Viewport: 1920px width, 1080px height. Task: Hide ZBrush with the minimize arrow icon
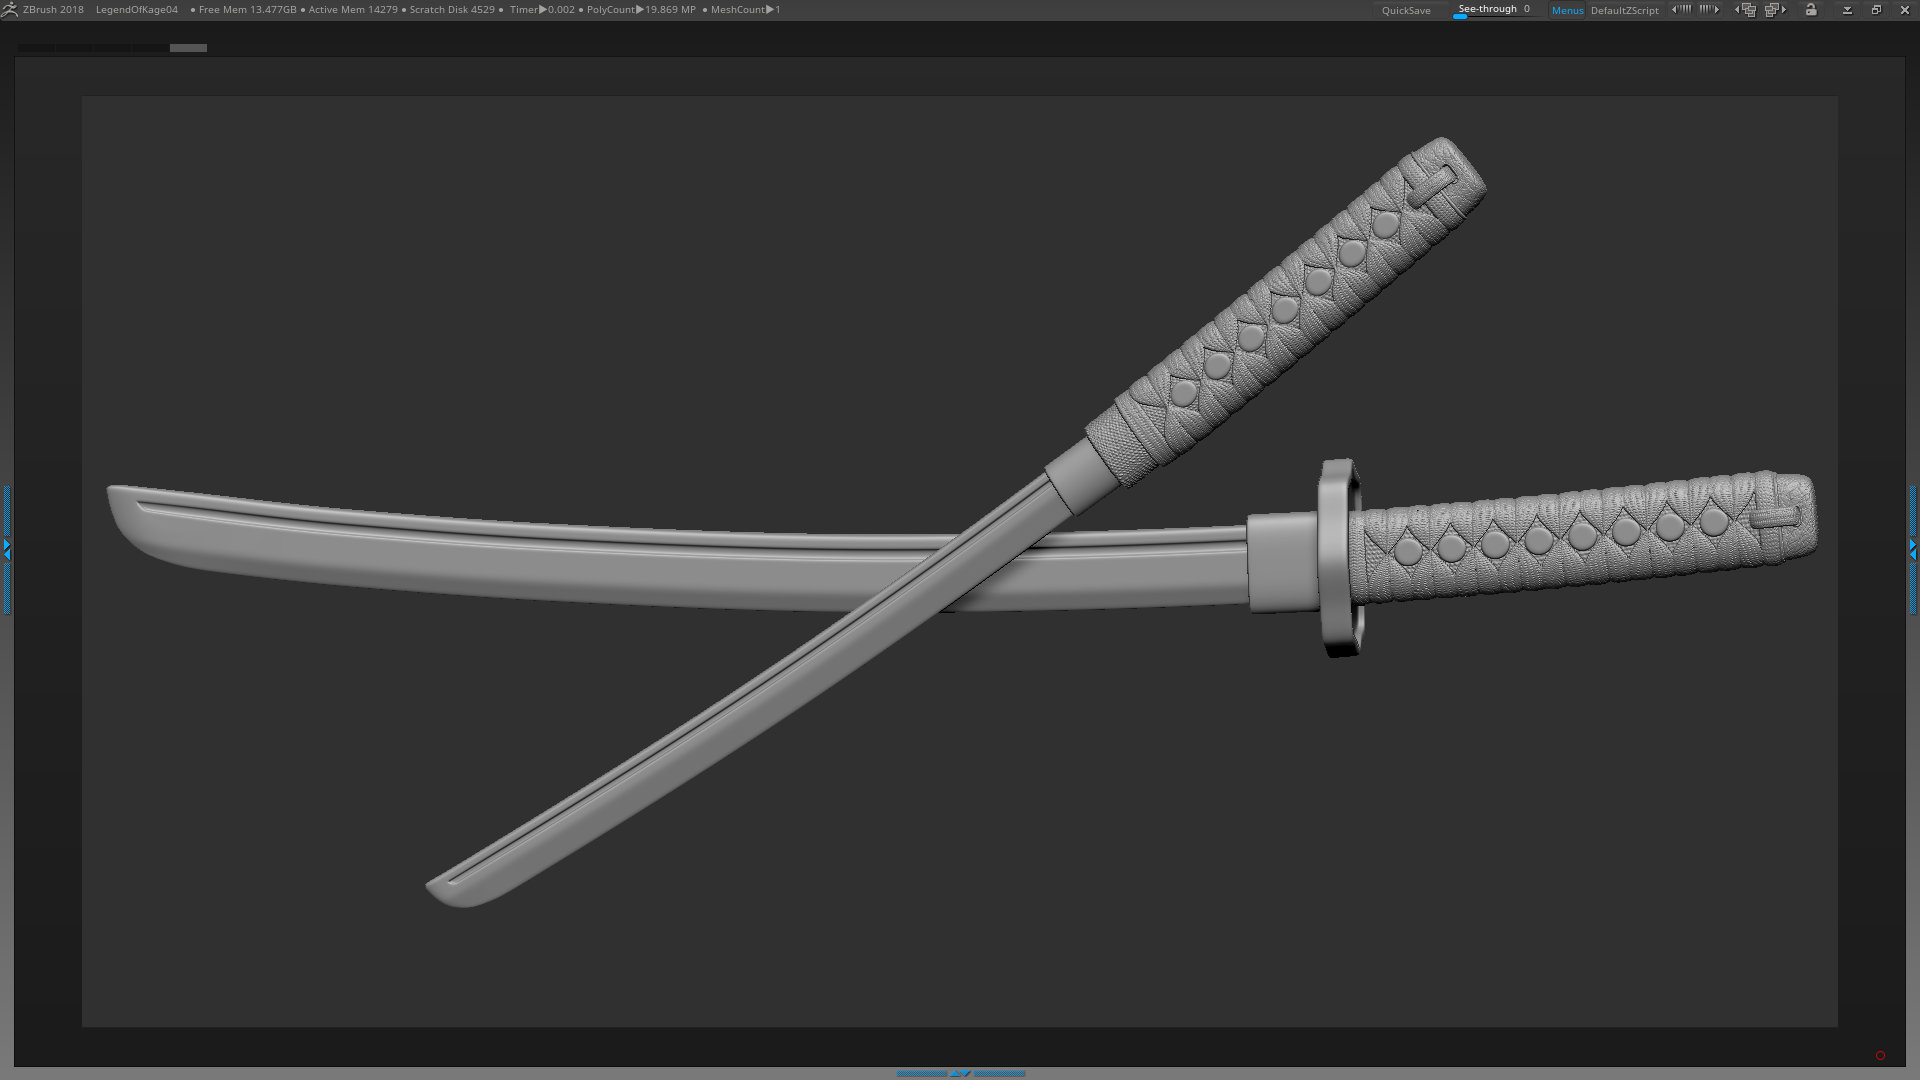1847,10
